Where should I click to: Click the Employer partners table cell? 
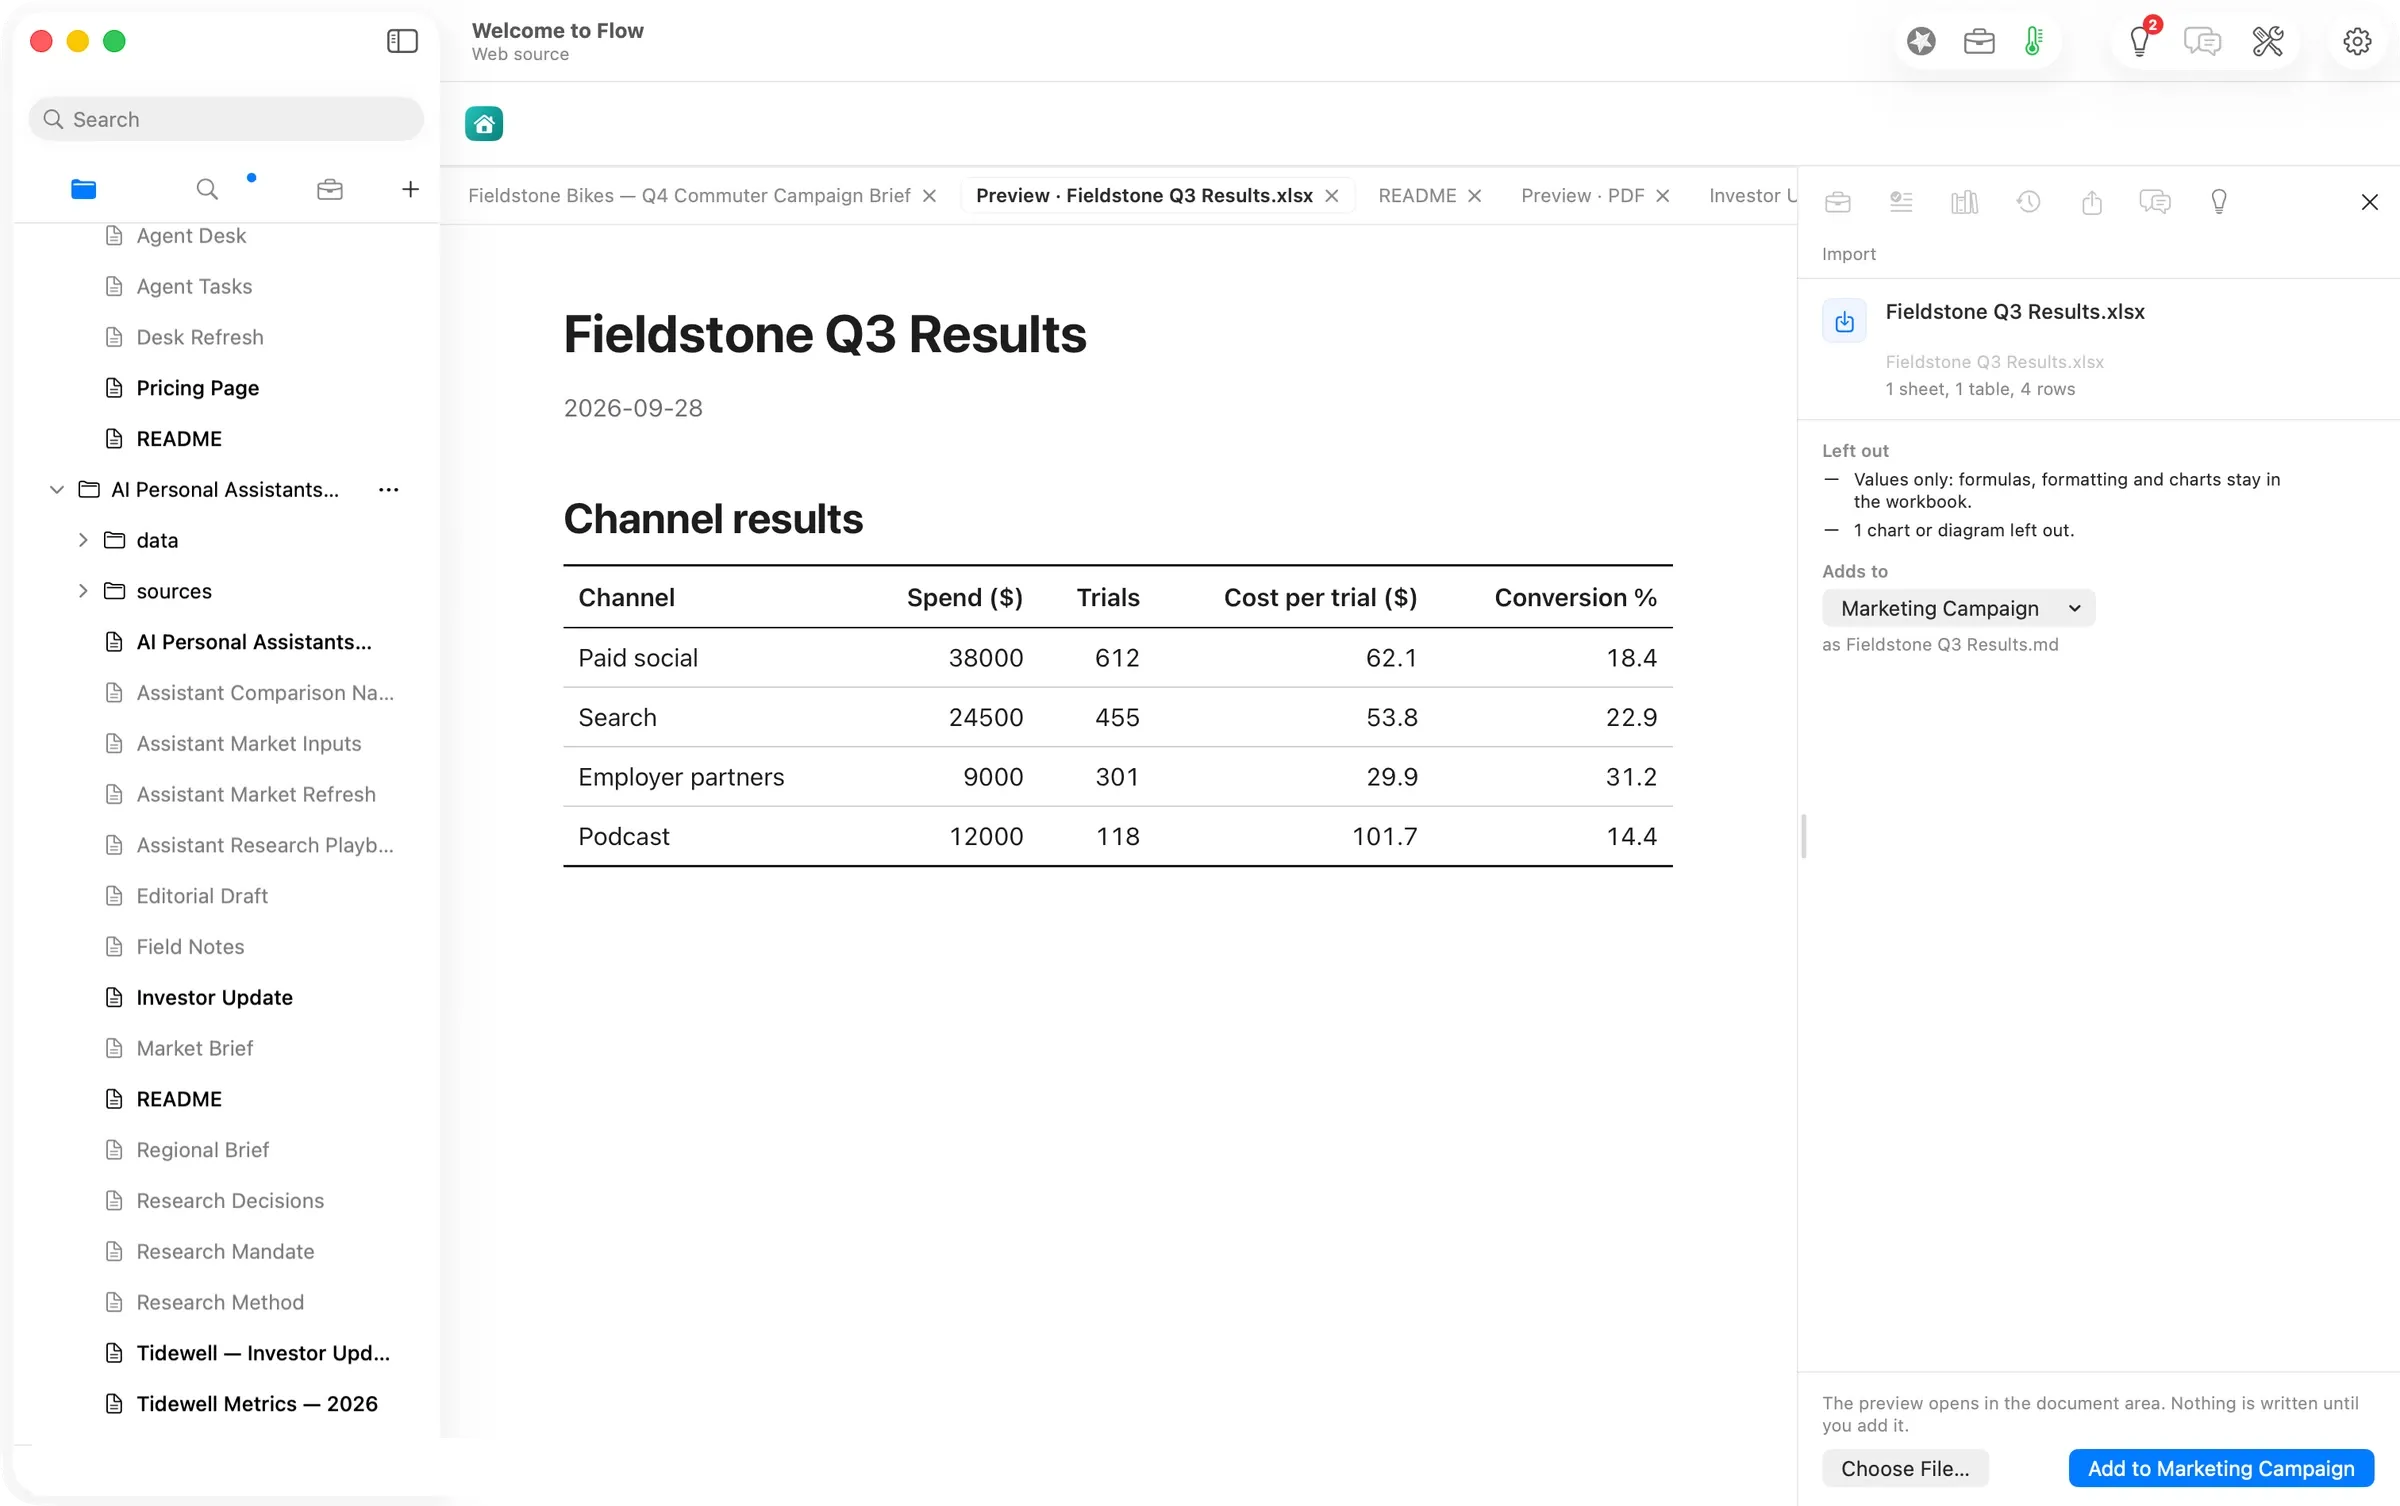tap(681, 777)
